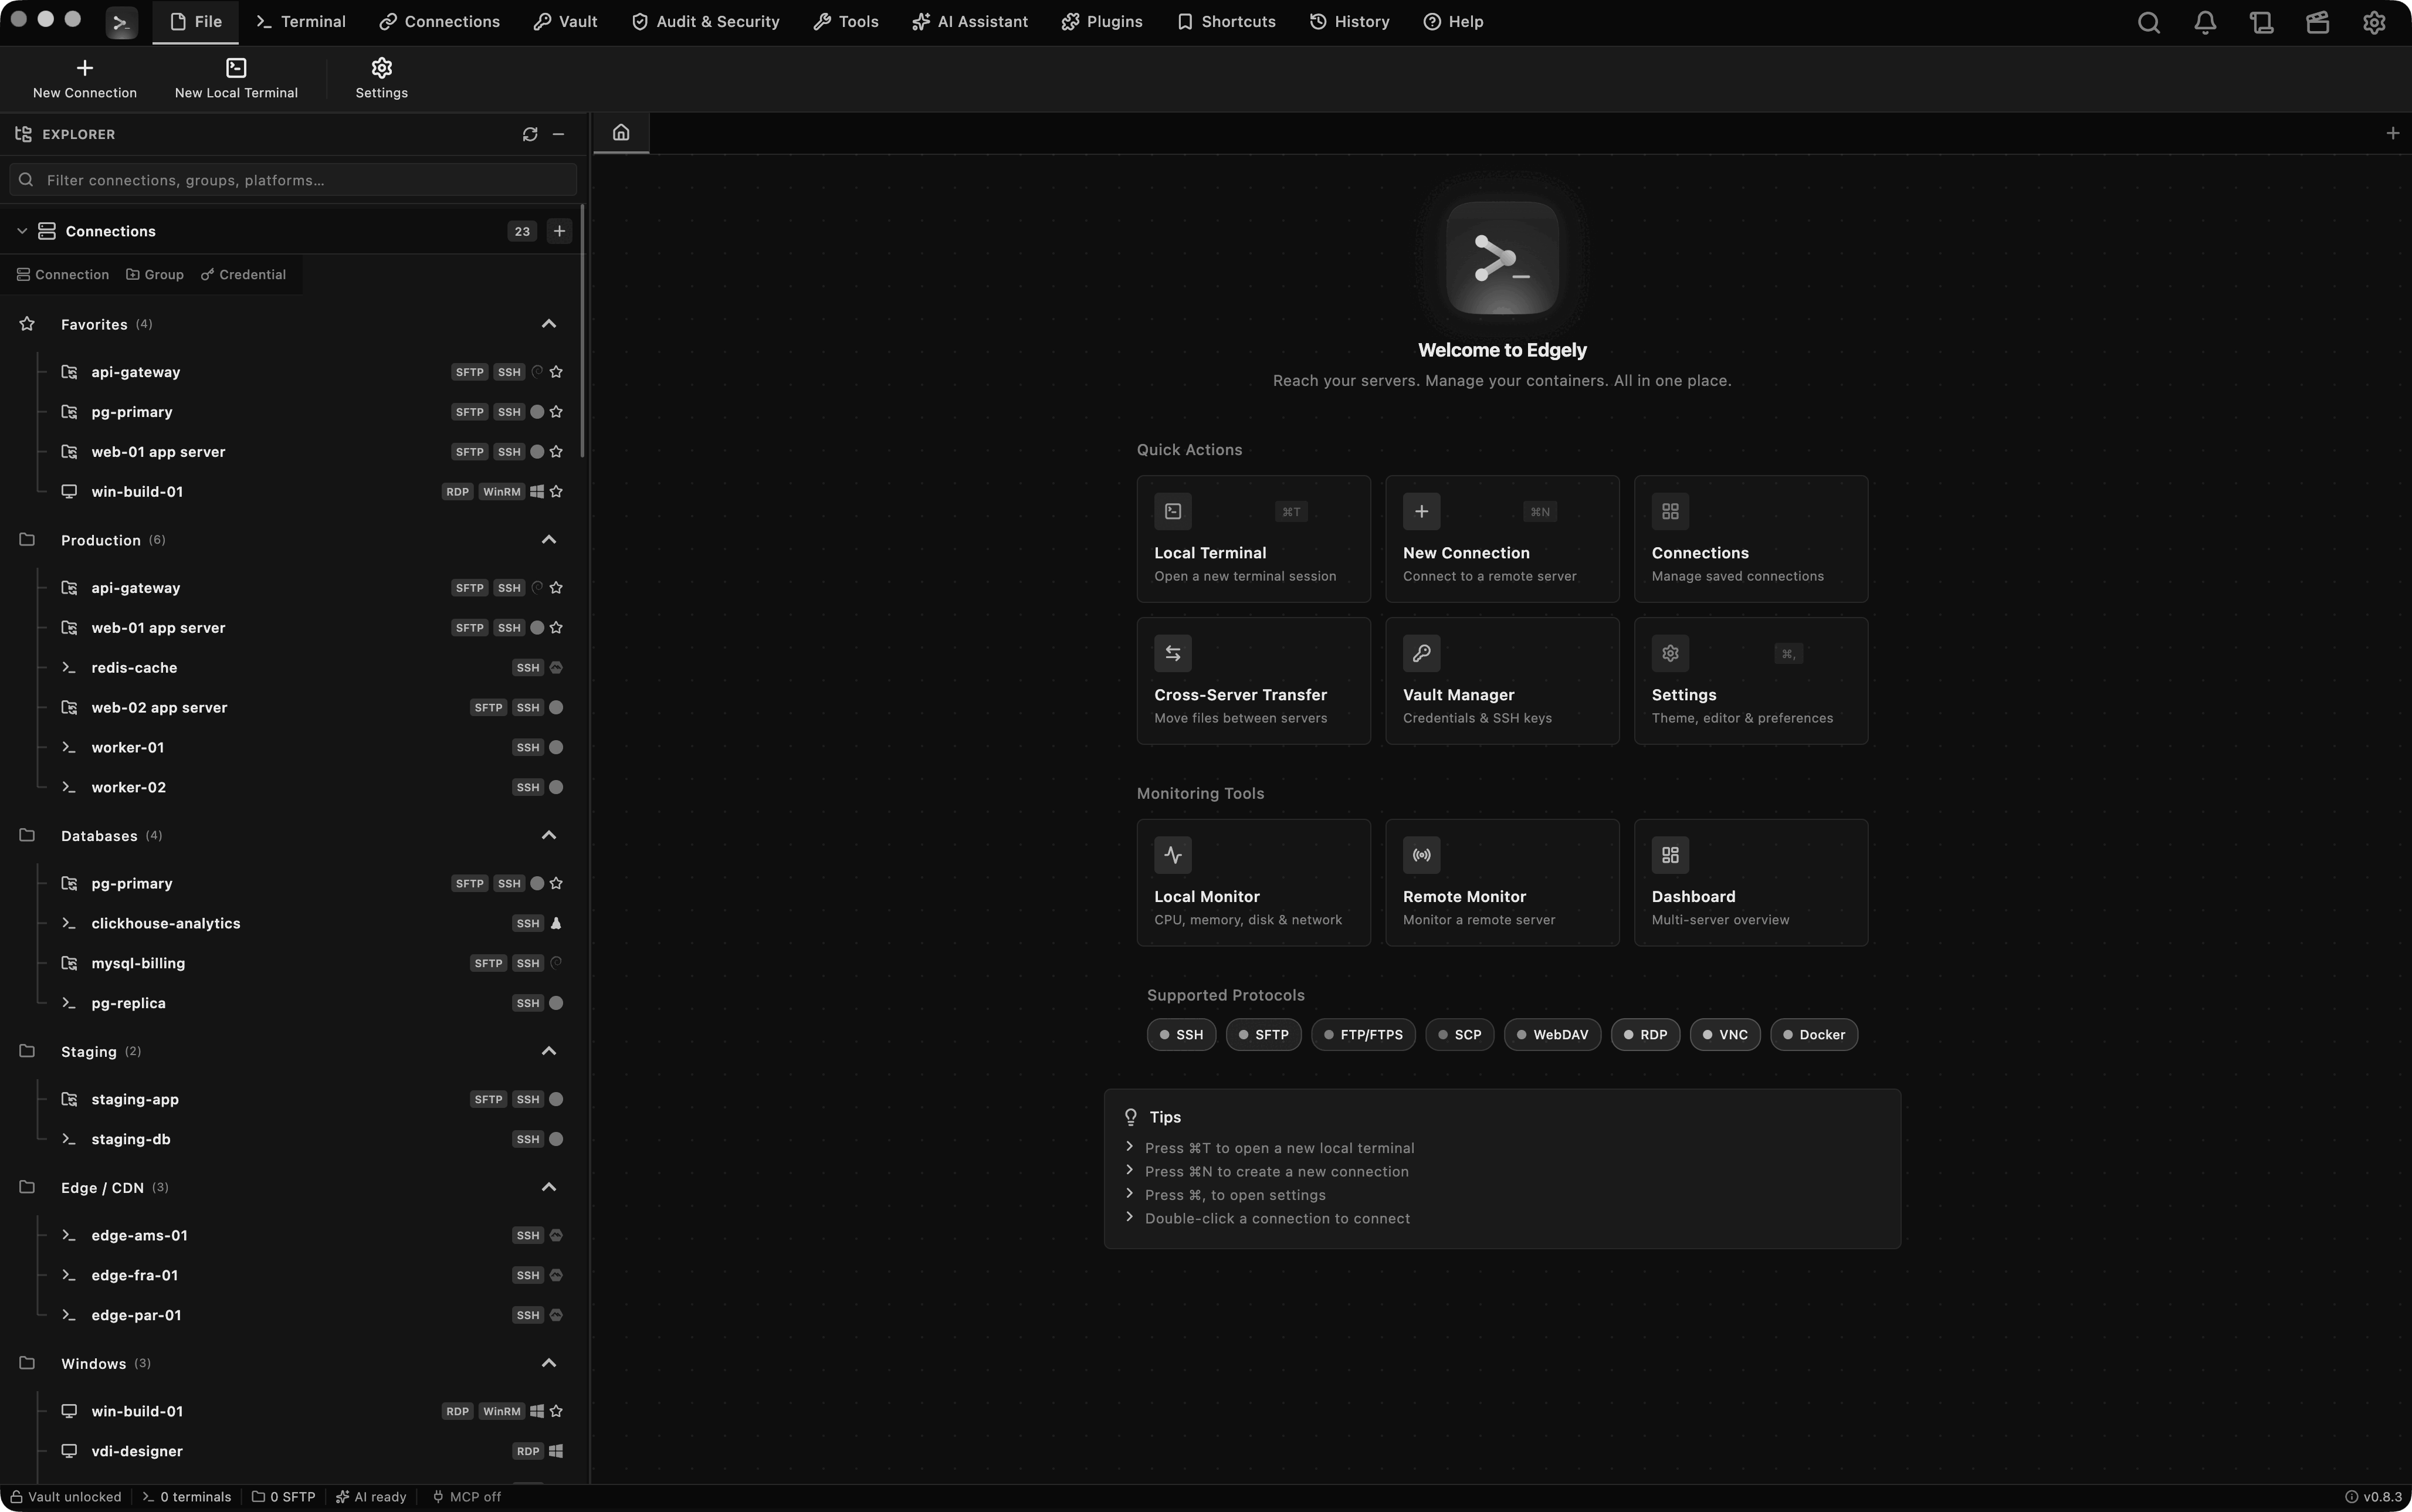
Task: Click the AI ready status indicator
Action: pyautogui.click(x=371, y=1497)
